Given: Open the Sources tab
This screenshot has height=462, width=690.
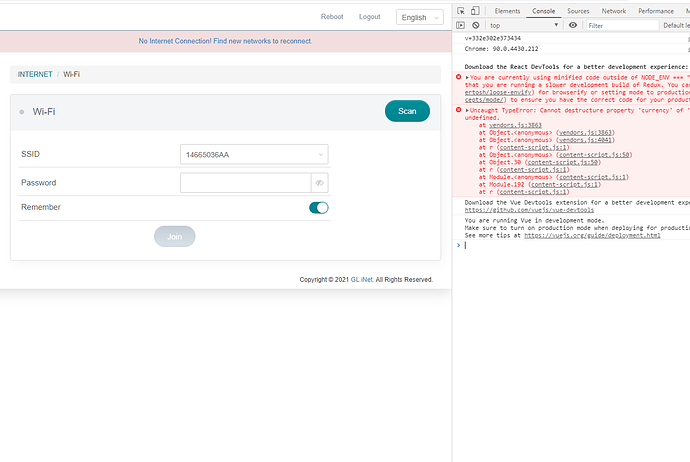Looking at the screenshot, I should pos(578,11).
